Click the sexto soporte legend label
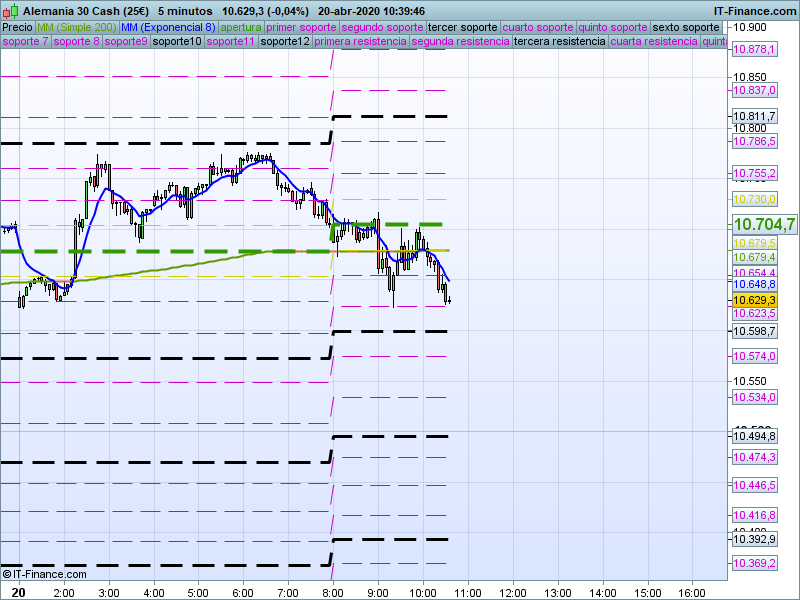This screenshot has height=600, width=800. [x=685, y=27]
